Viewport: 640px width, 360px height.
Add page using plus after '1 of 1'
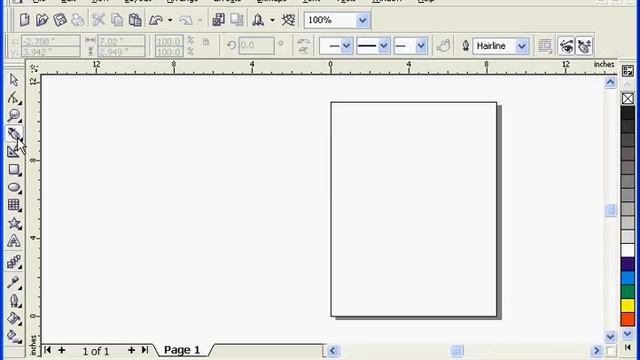click(131, 350)
